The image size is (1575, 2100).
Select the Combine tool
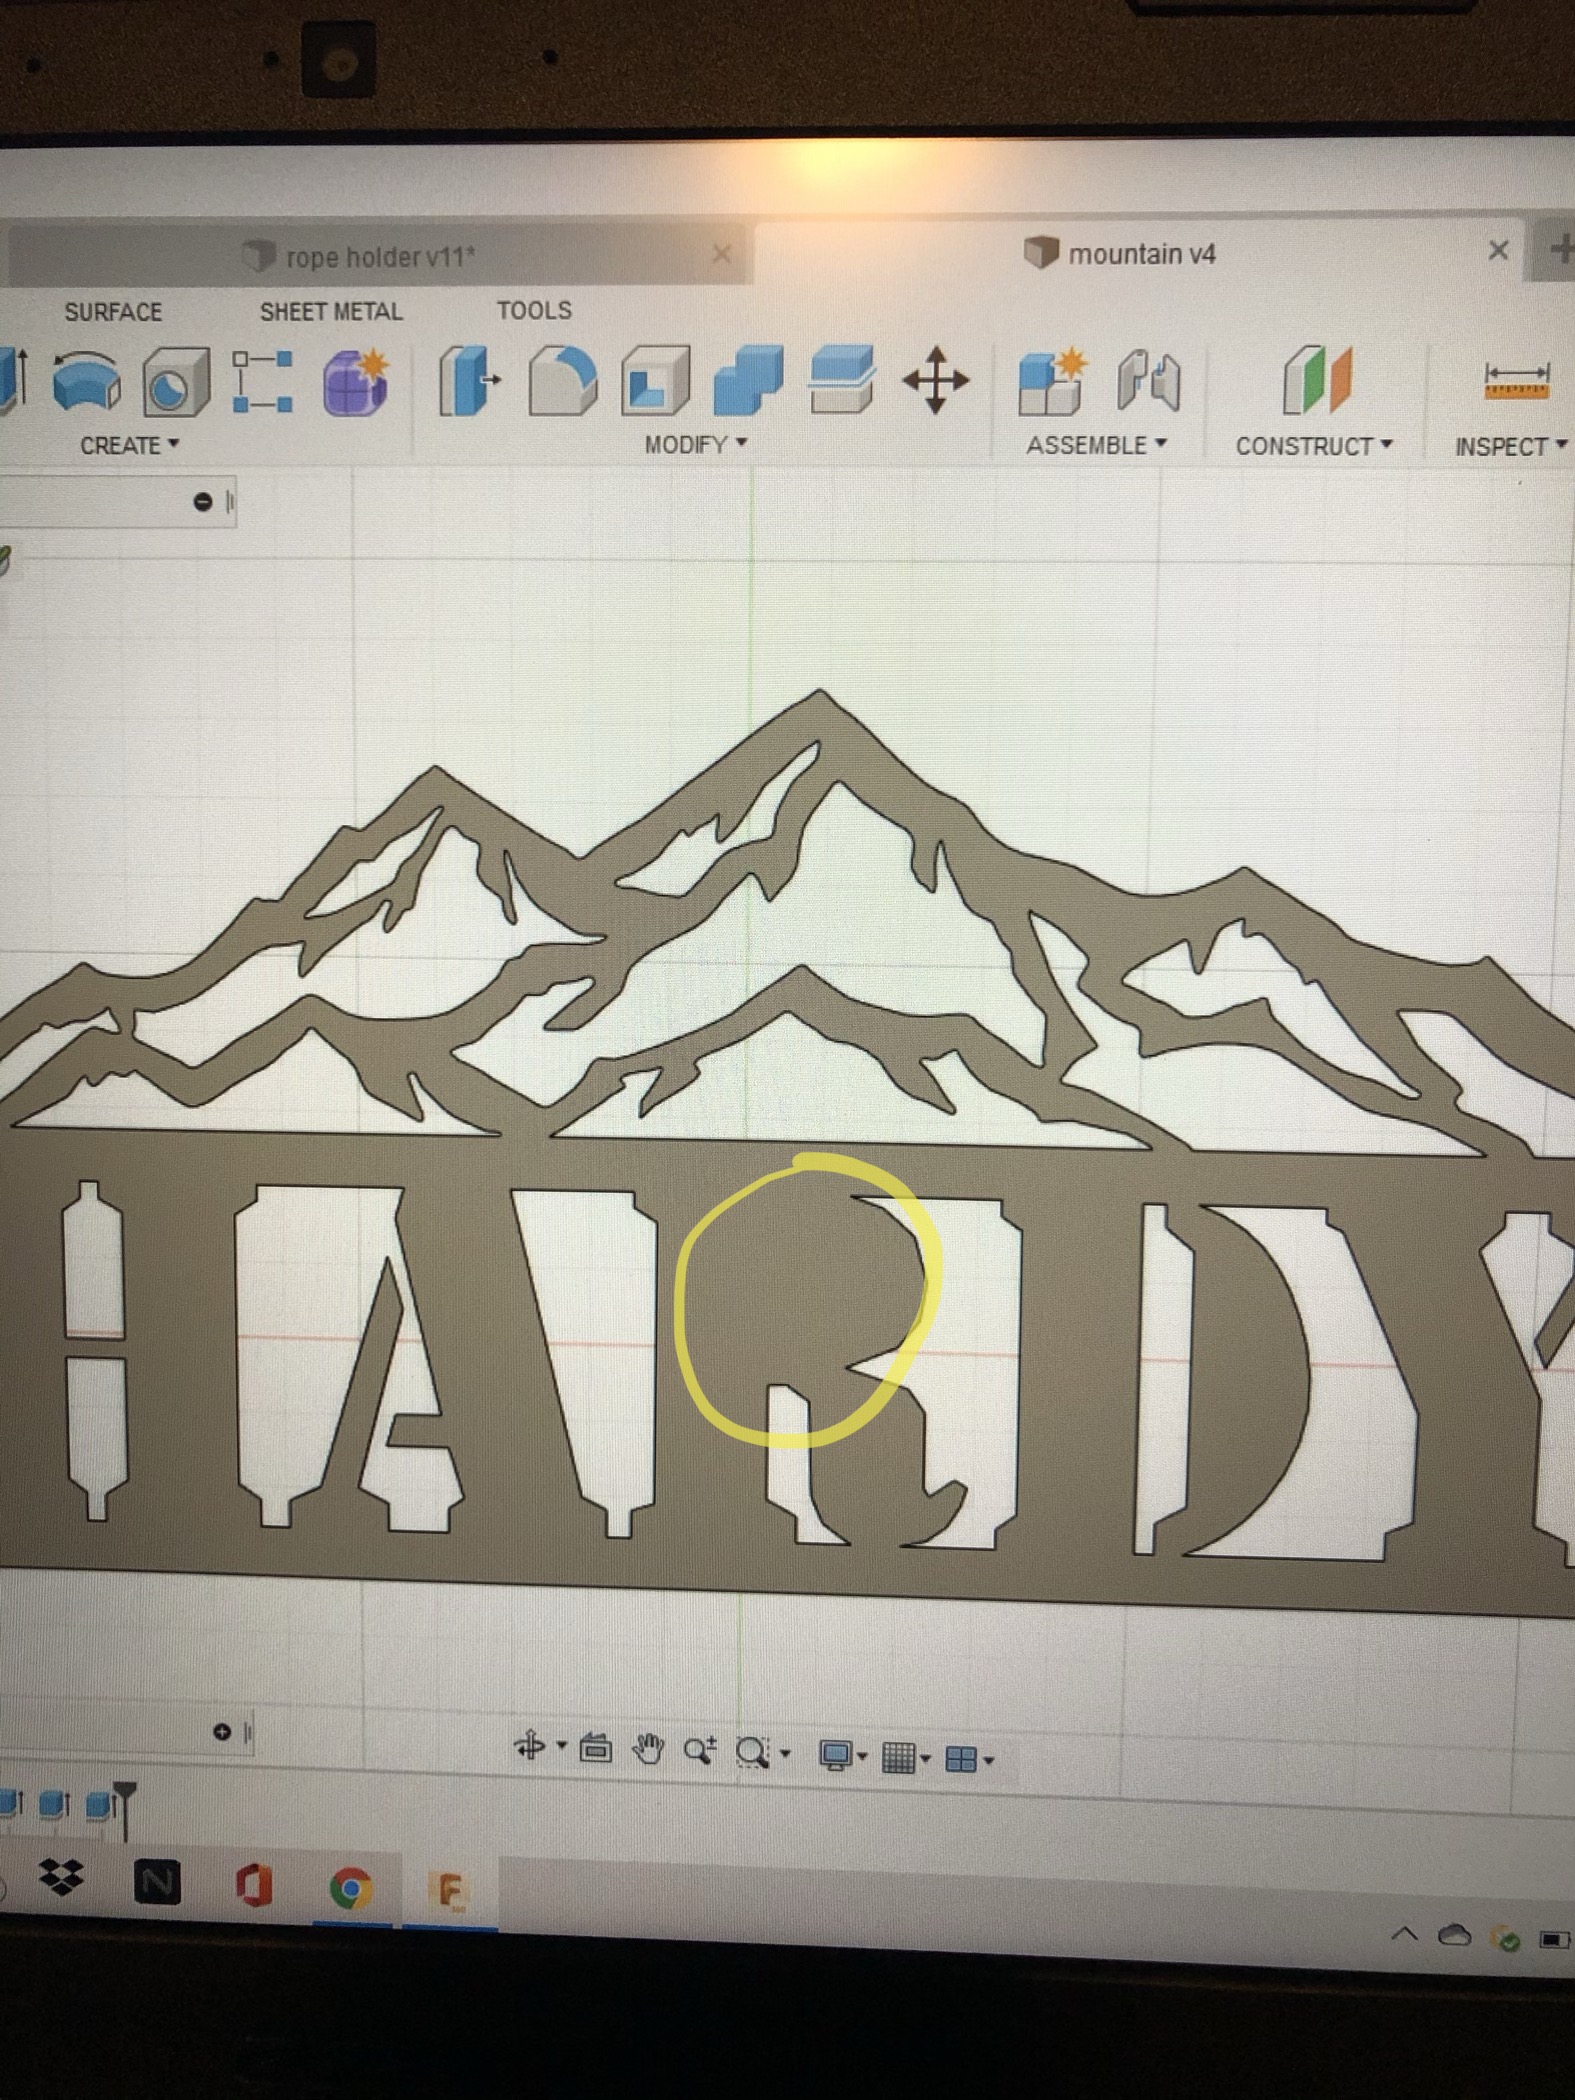748,381
